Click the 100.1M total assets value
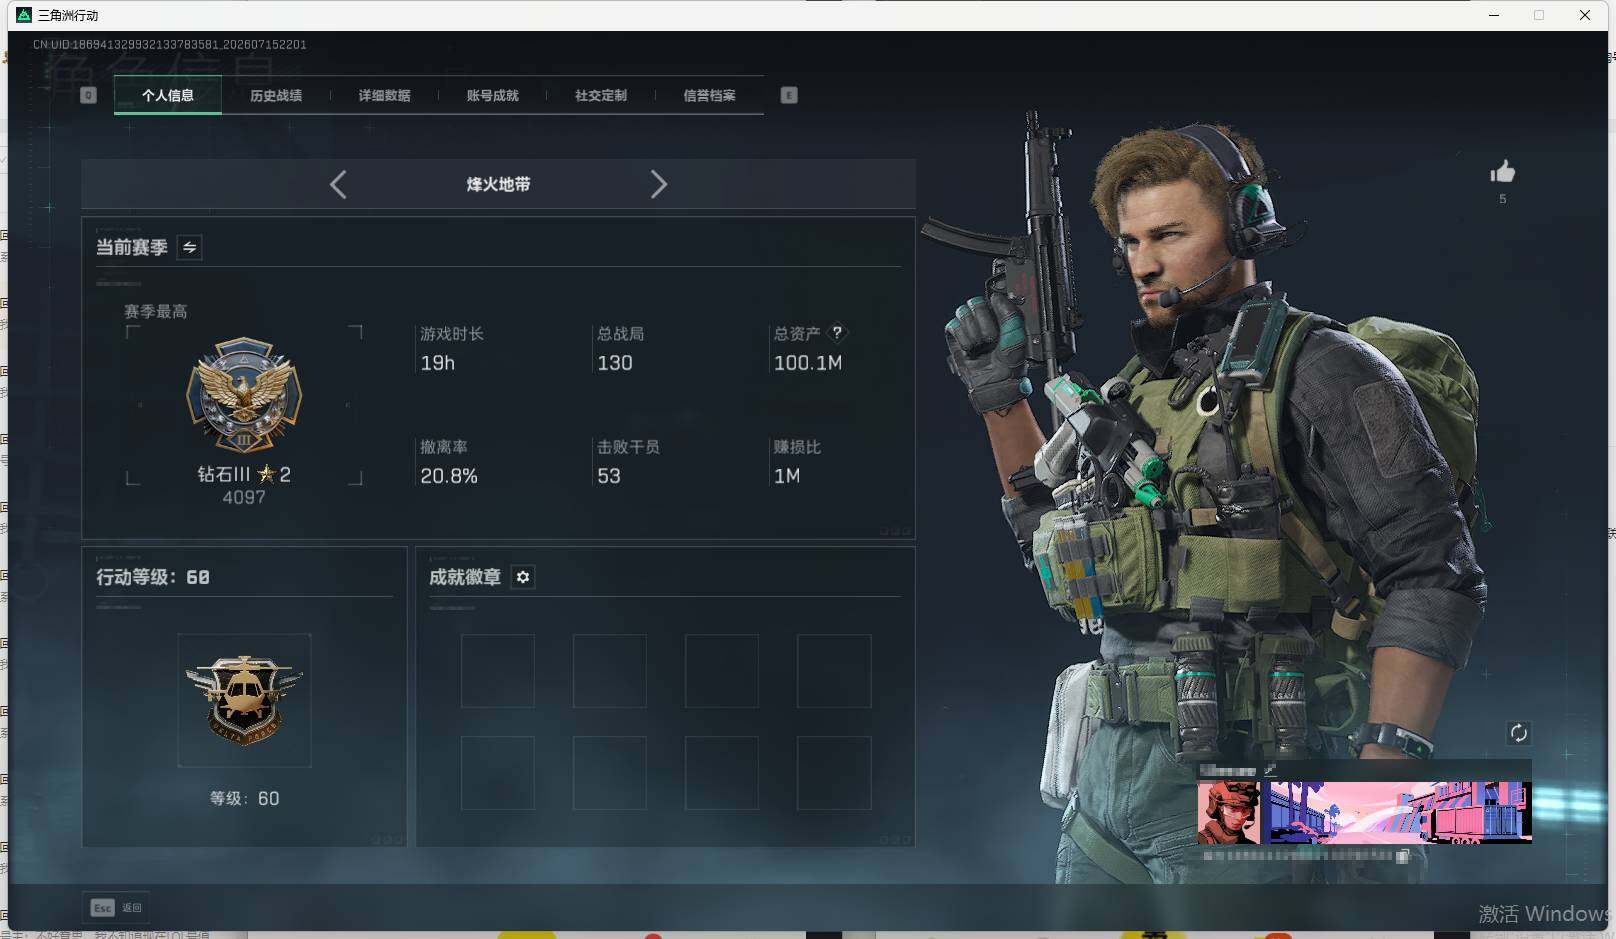Image resolution: width=1616 pixels, height=939 pixels. tap(808, 363)
